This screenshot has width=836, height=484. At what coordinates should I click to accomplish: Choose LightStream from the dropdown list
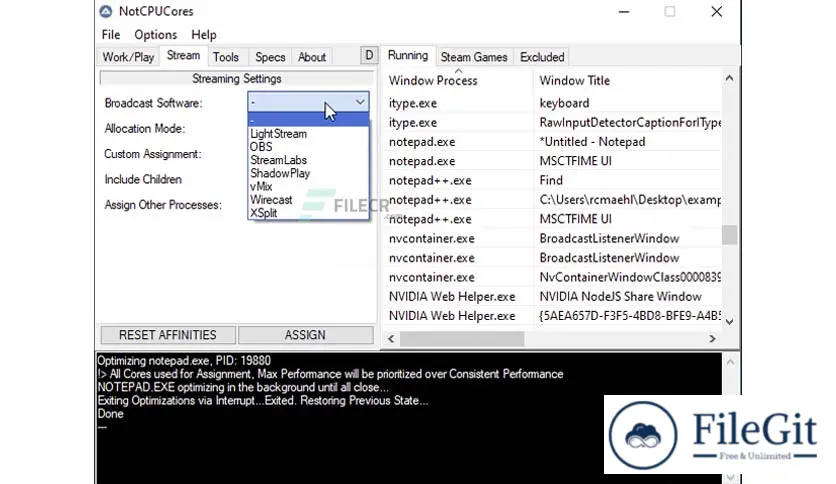point(308,134)
